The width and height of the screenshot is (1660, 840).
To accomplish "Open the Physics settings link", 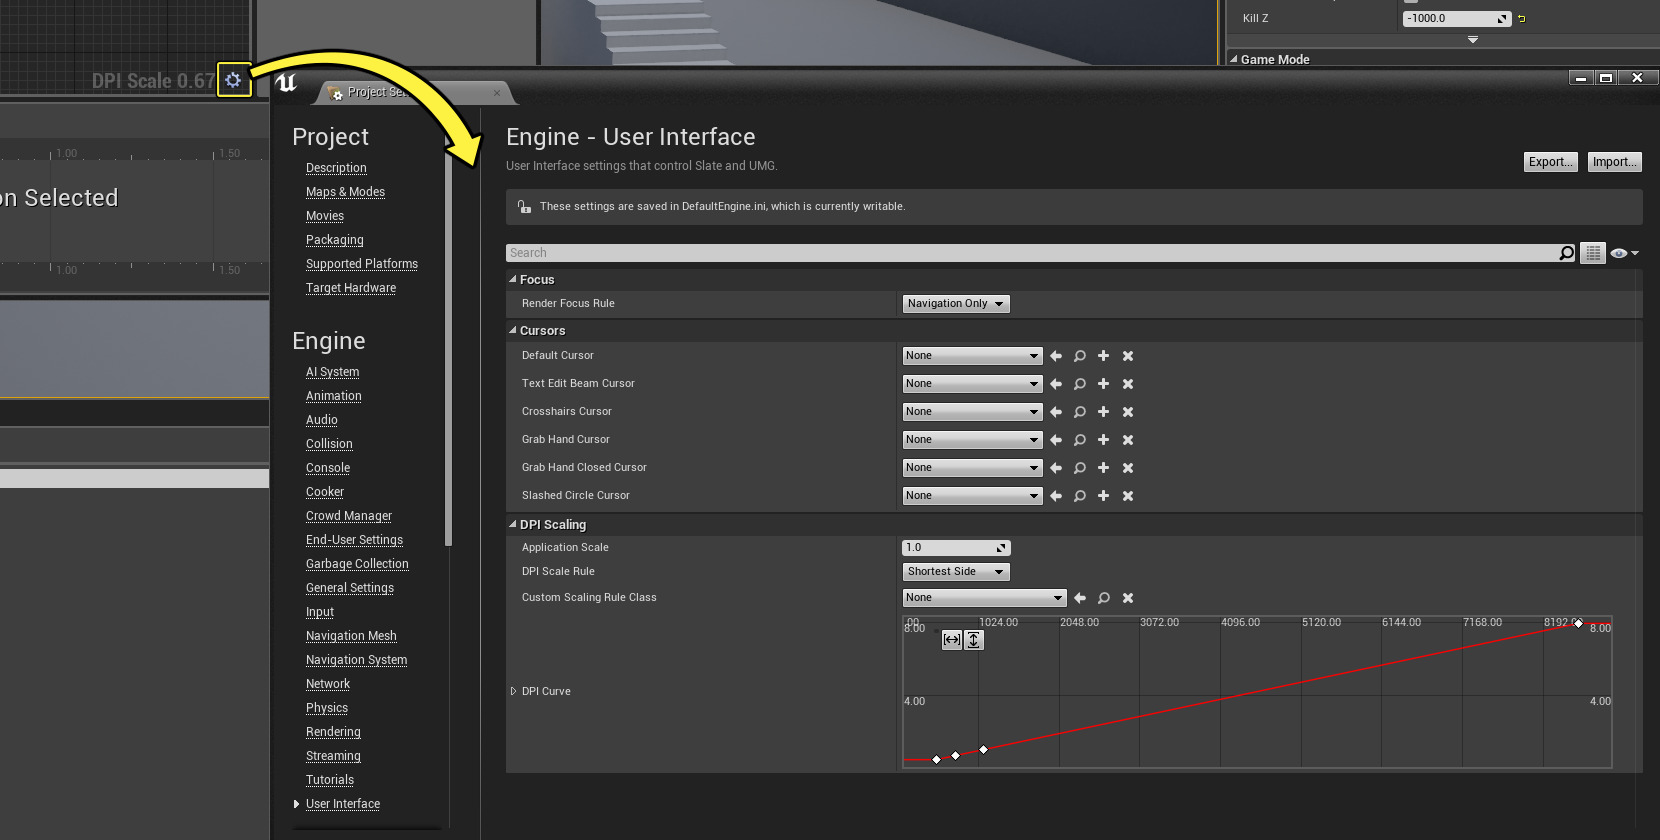I will click(x=327, y=708).
